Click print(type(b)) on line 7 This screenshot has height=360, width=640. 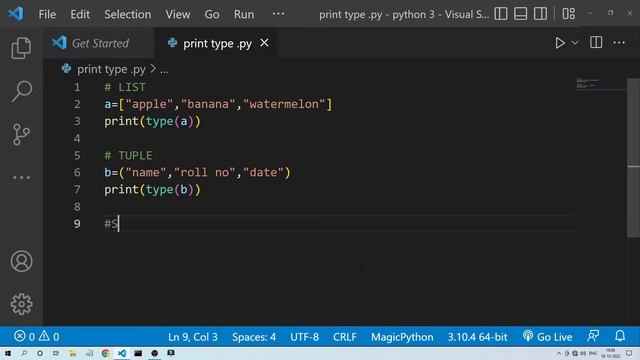[x=152, y=189]
